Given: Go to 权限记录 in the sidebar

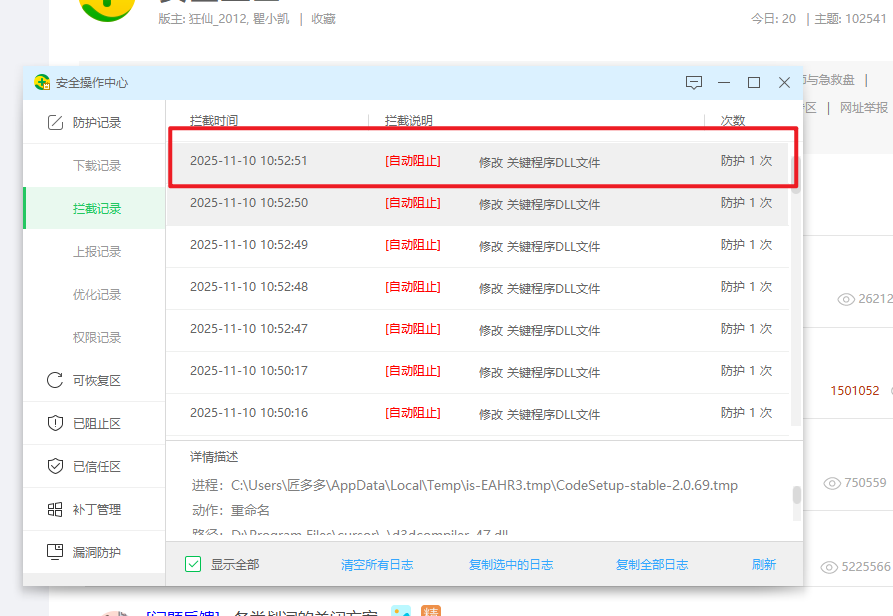Looking at the screenshot, I should [x=97, y=338].
